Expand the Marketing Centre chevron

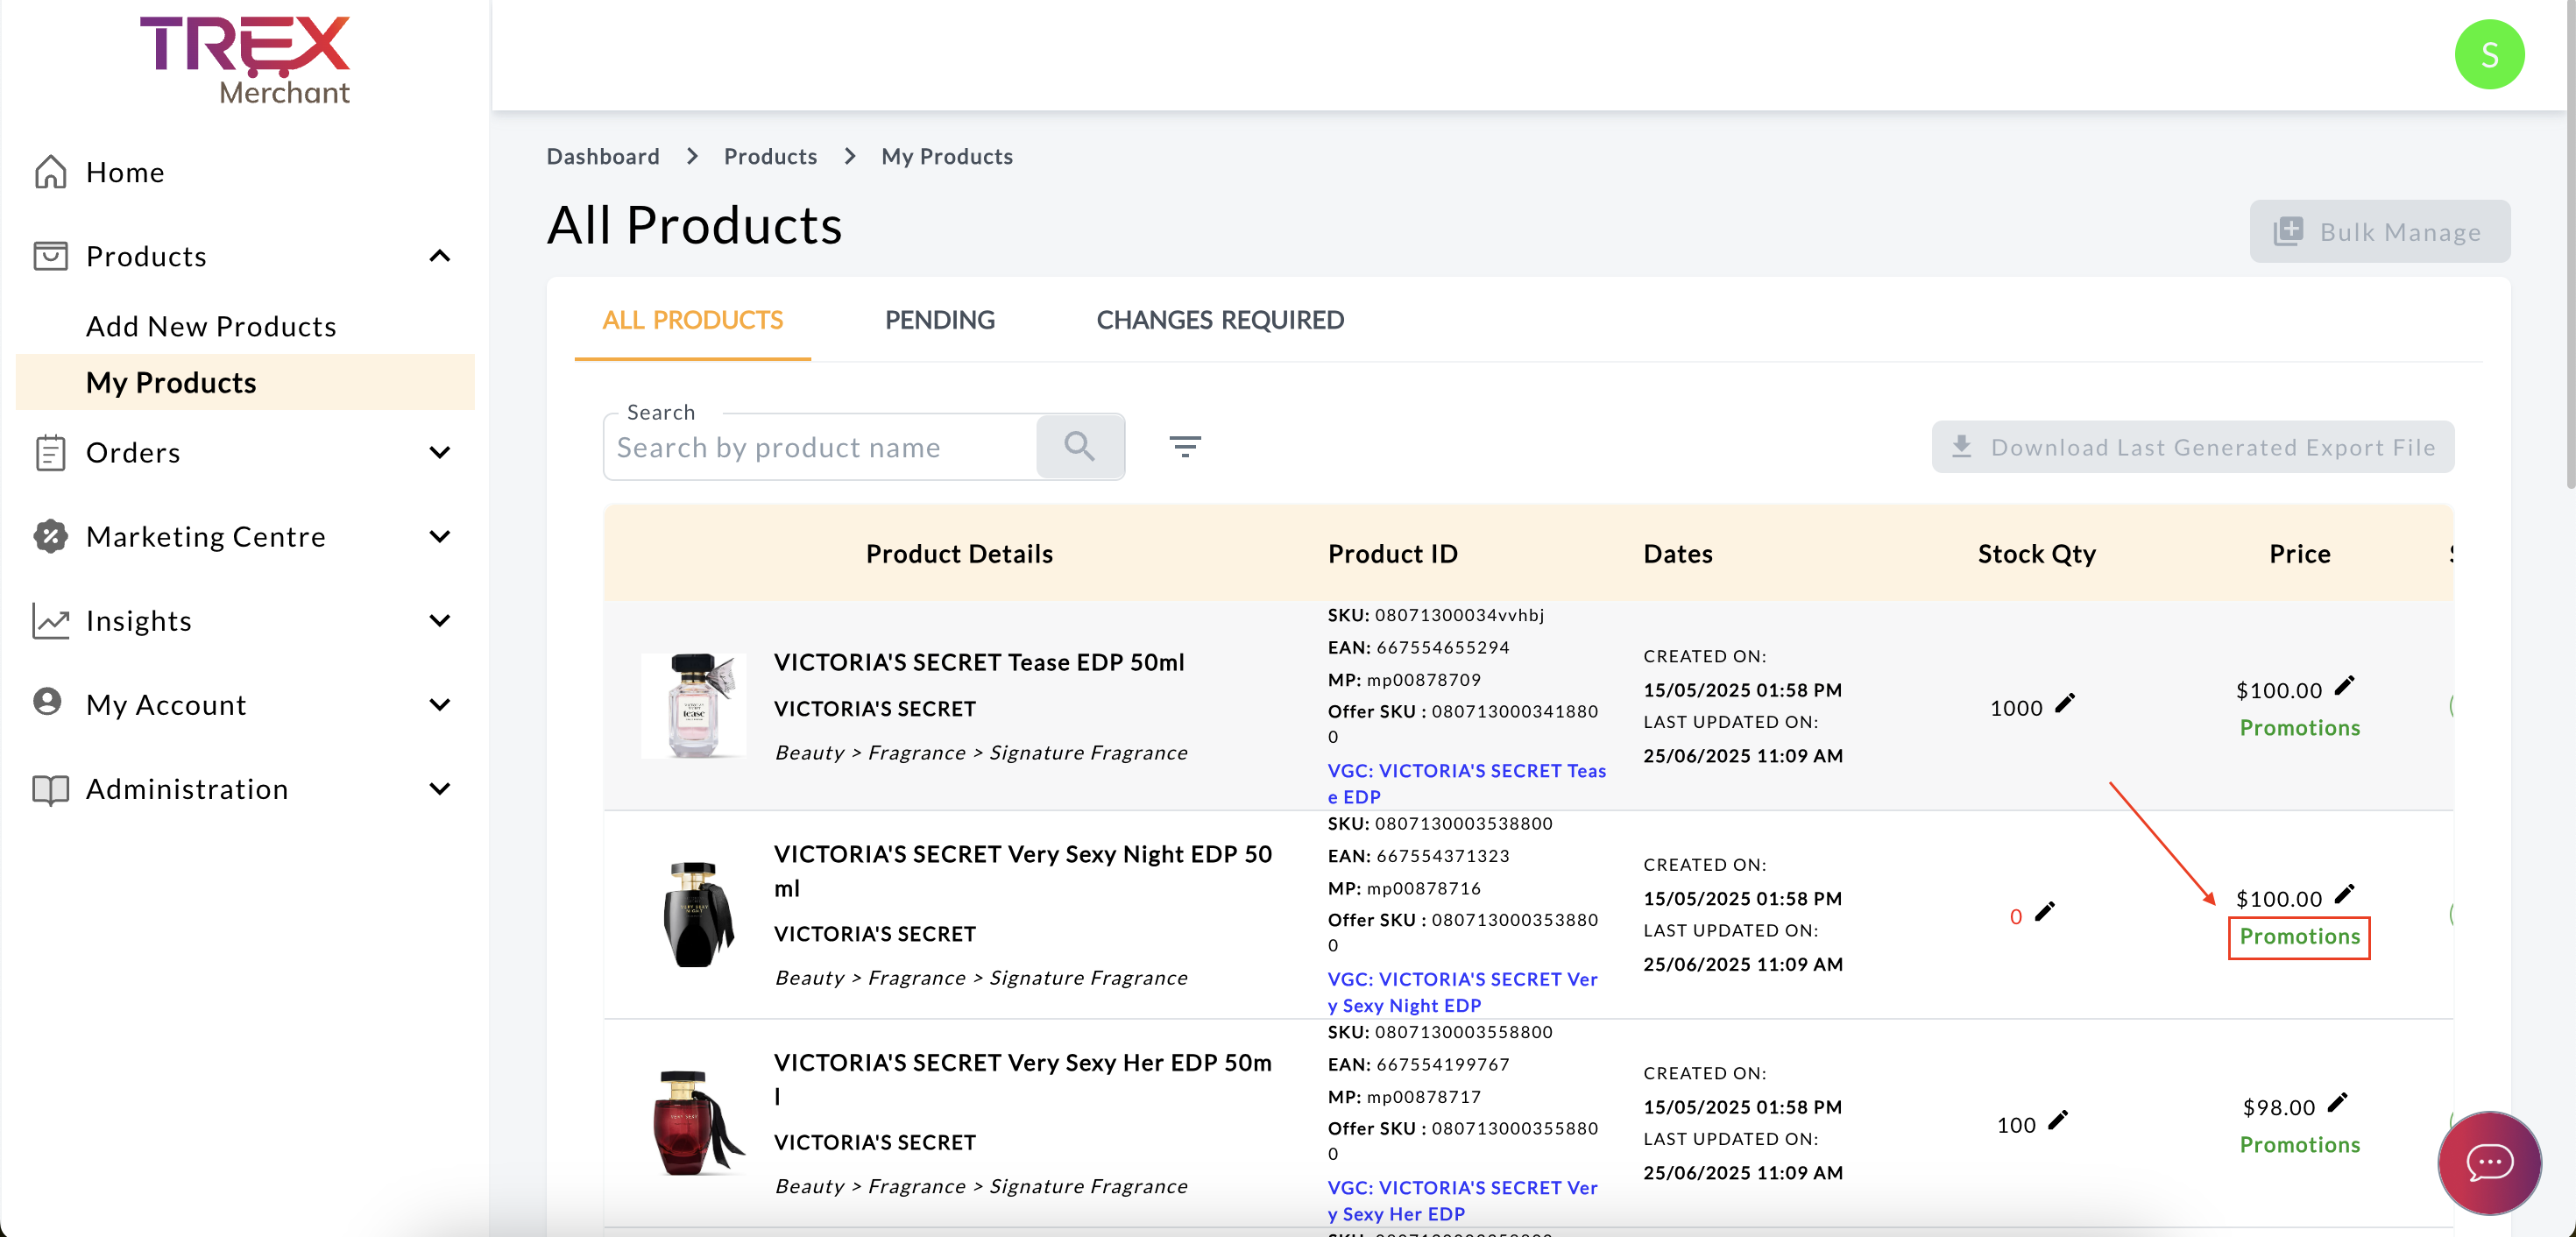[x=439, y=536]
